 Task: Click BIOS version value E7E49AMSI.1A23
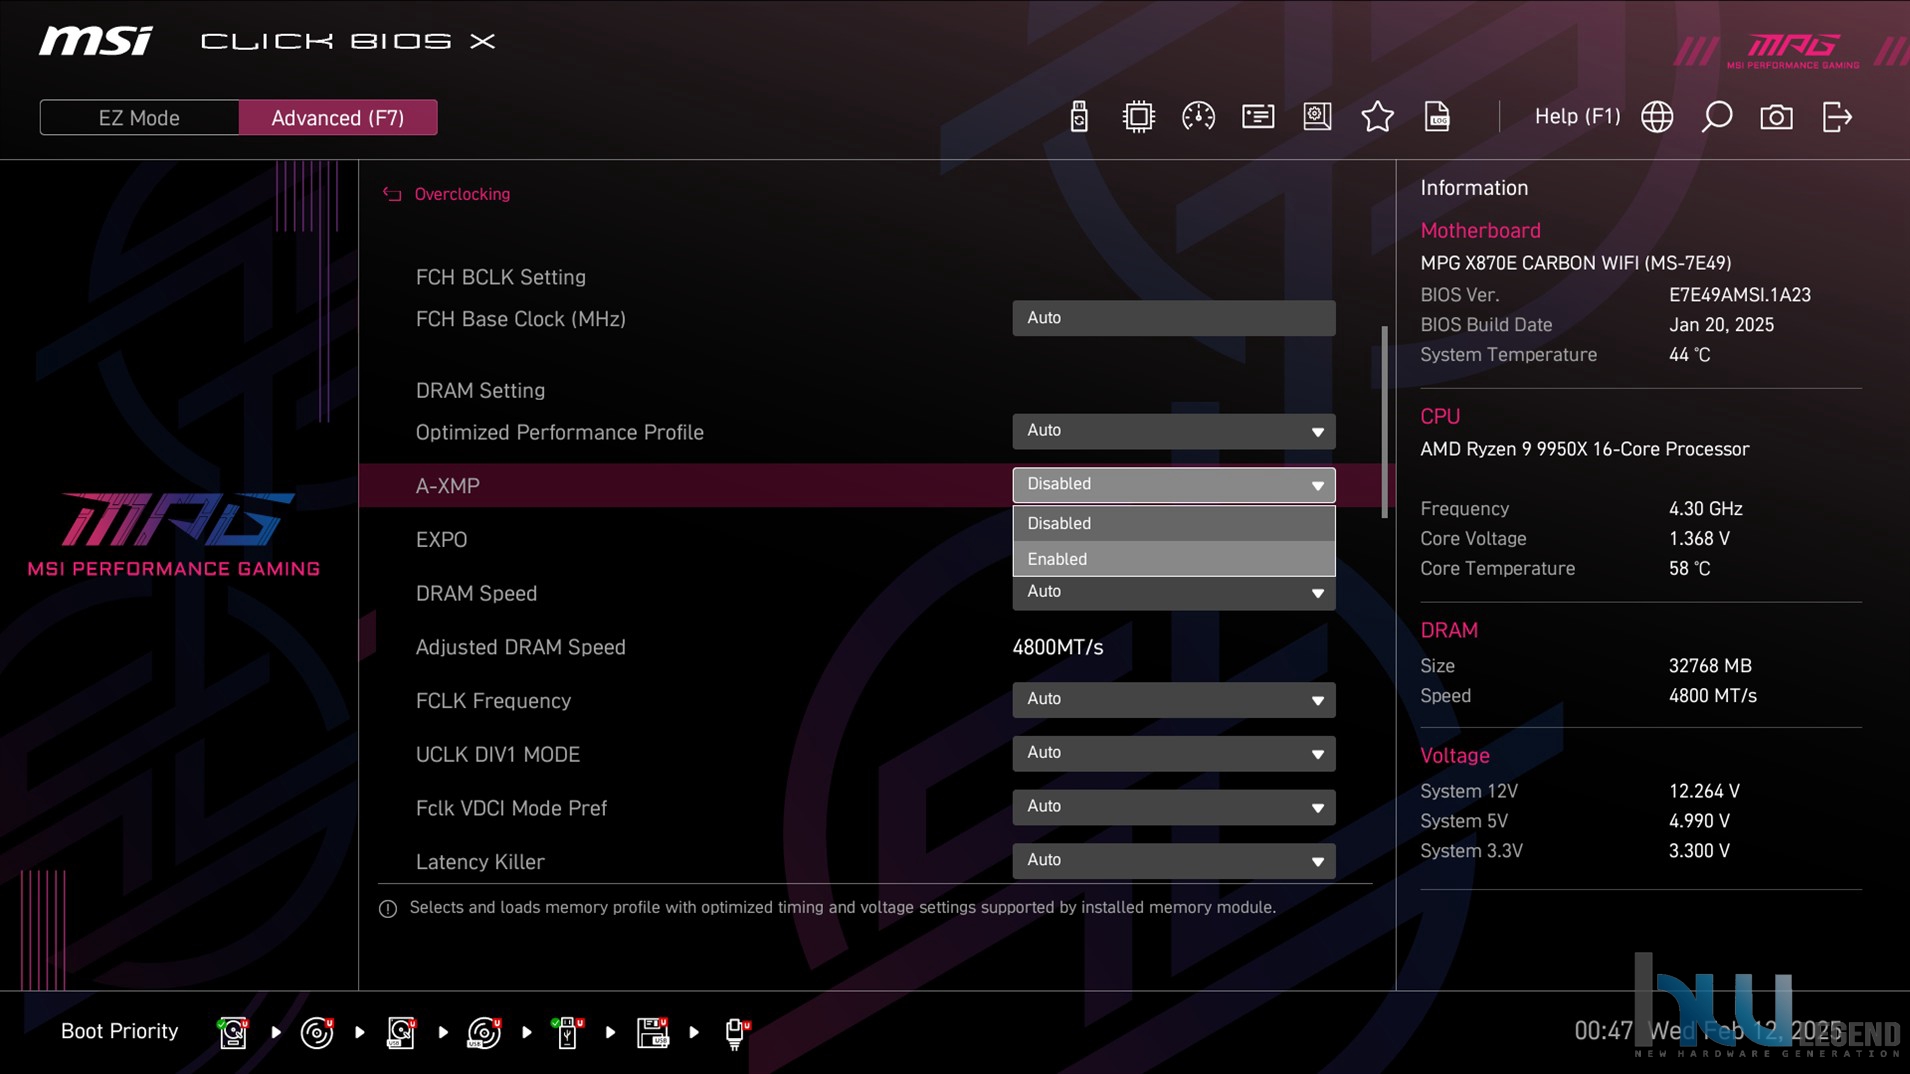(1739, 295)
